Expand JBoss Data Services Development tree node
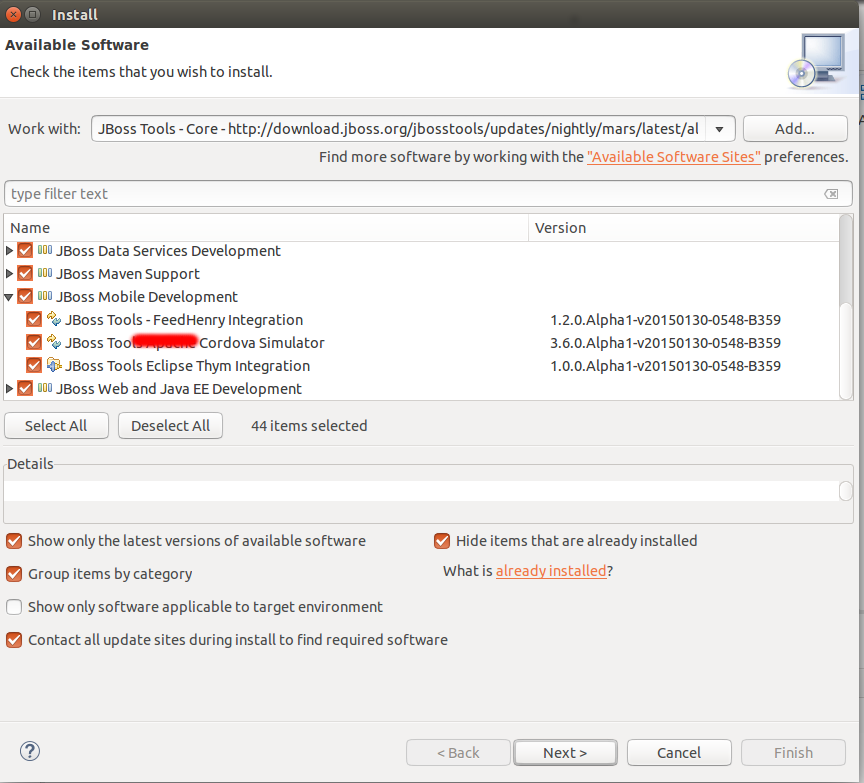This screenshot has height=783, width=864. (x=9, y=251)
